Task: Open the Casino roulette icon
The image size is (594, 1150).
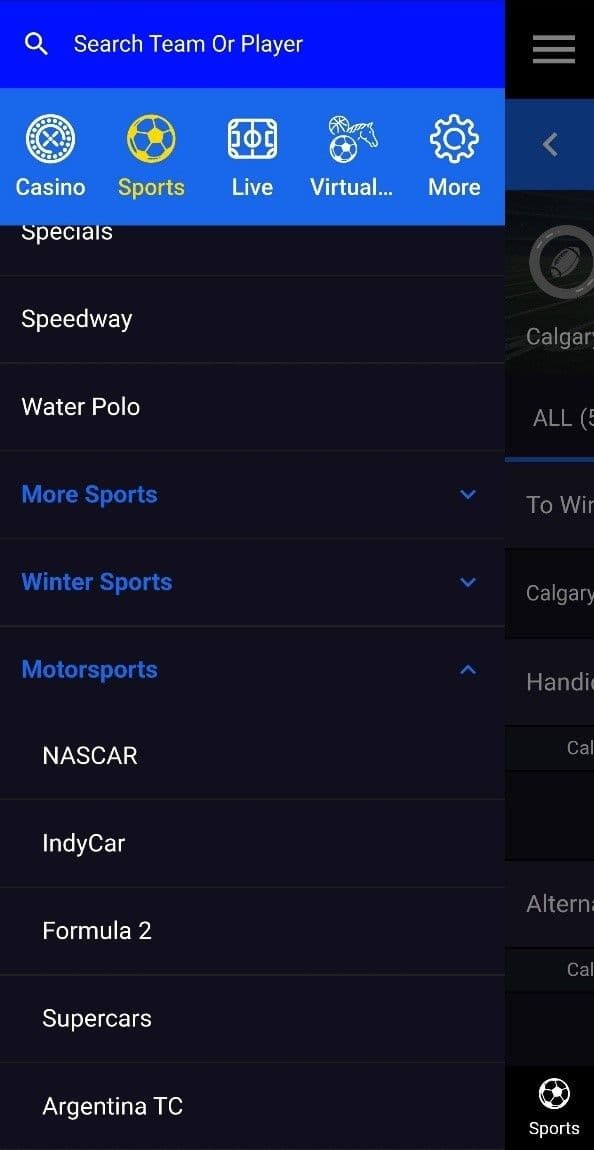Action: pyautogui.click(x=50, y=139)
